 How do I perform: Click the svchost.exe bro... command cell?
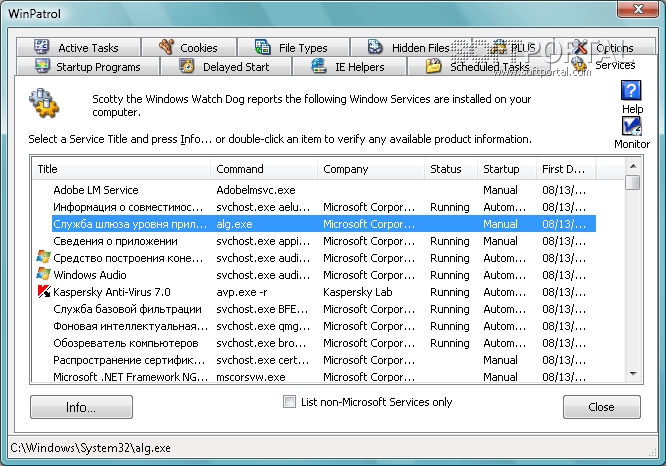pos(261,343)
